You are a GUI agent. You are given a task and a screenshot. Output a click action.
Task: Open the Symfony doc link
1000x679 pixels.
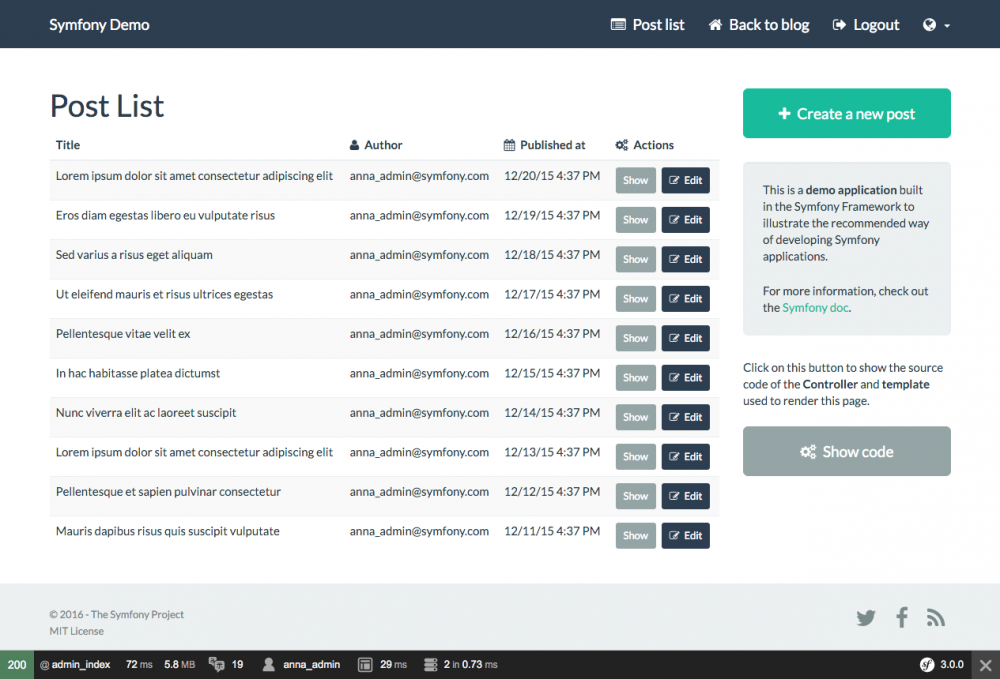815,308
